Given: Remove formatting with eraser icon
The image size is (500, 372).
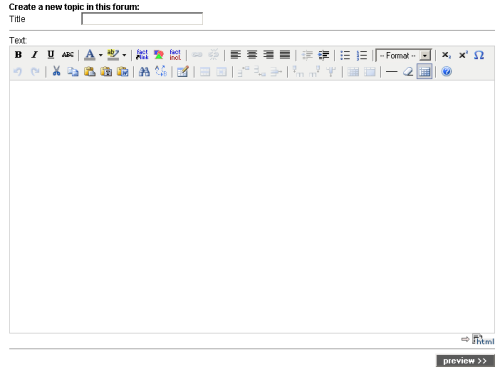Looking at the screenshot, I should [408, 72].
